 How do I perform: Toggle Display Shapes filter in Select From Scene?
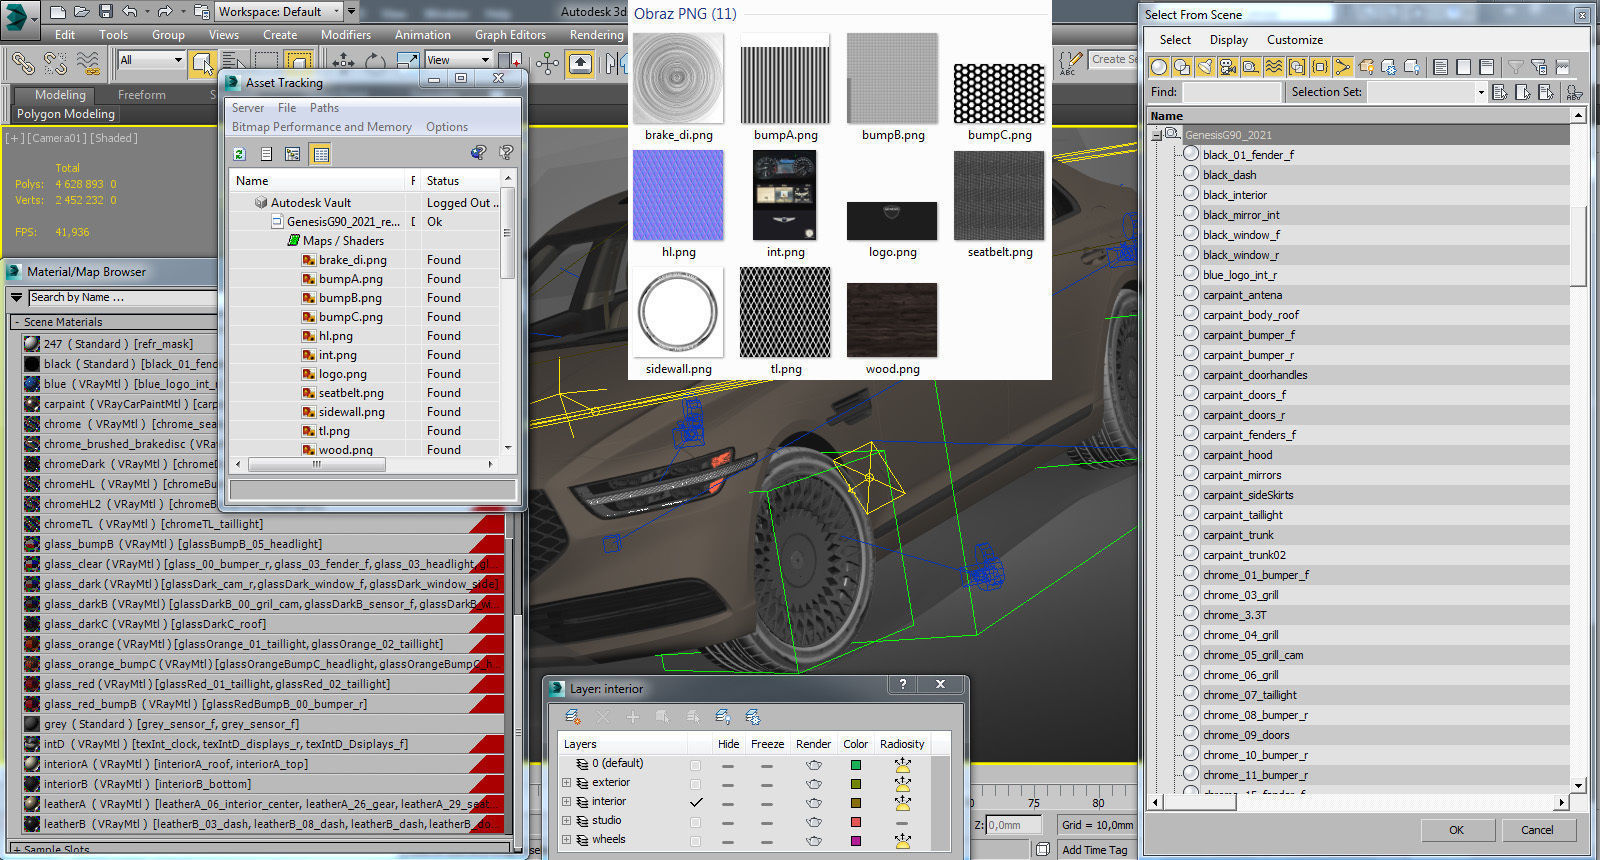coord(1182,67)
